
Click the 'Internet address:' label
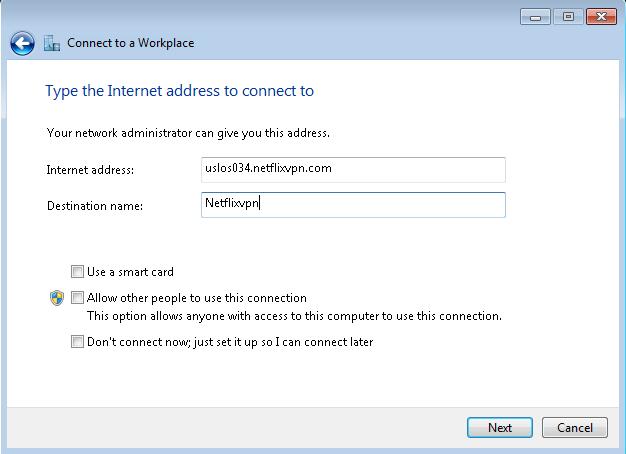click(90, 170)
